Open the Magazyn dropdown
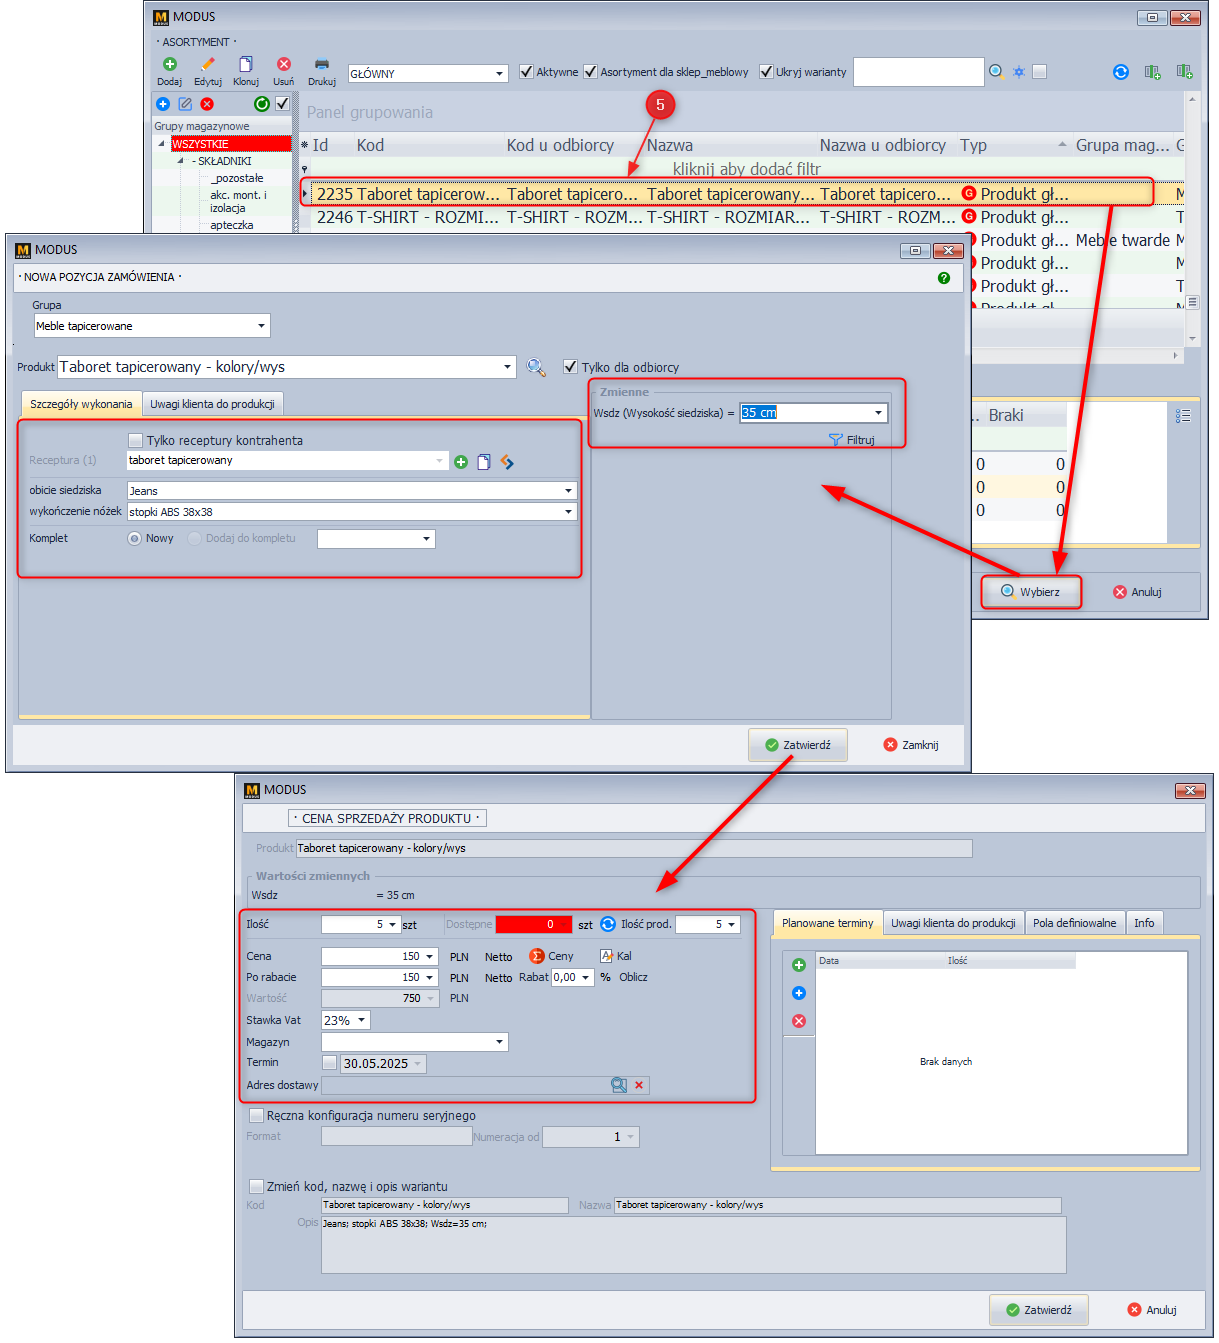 click(500, 1042)
